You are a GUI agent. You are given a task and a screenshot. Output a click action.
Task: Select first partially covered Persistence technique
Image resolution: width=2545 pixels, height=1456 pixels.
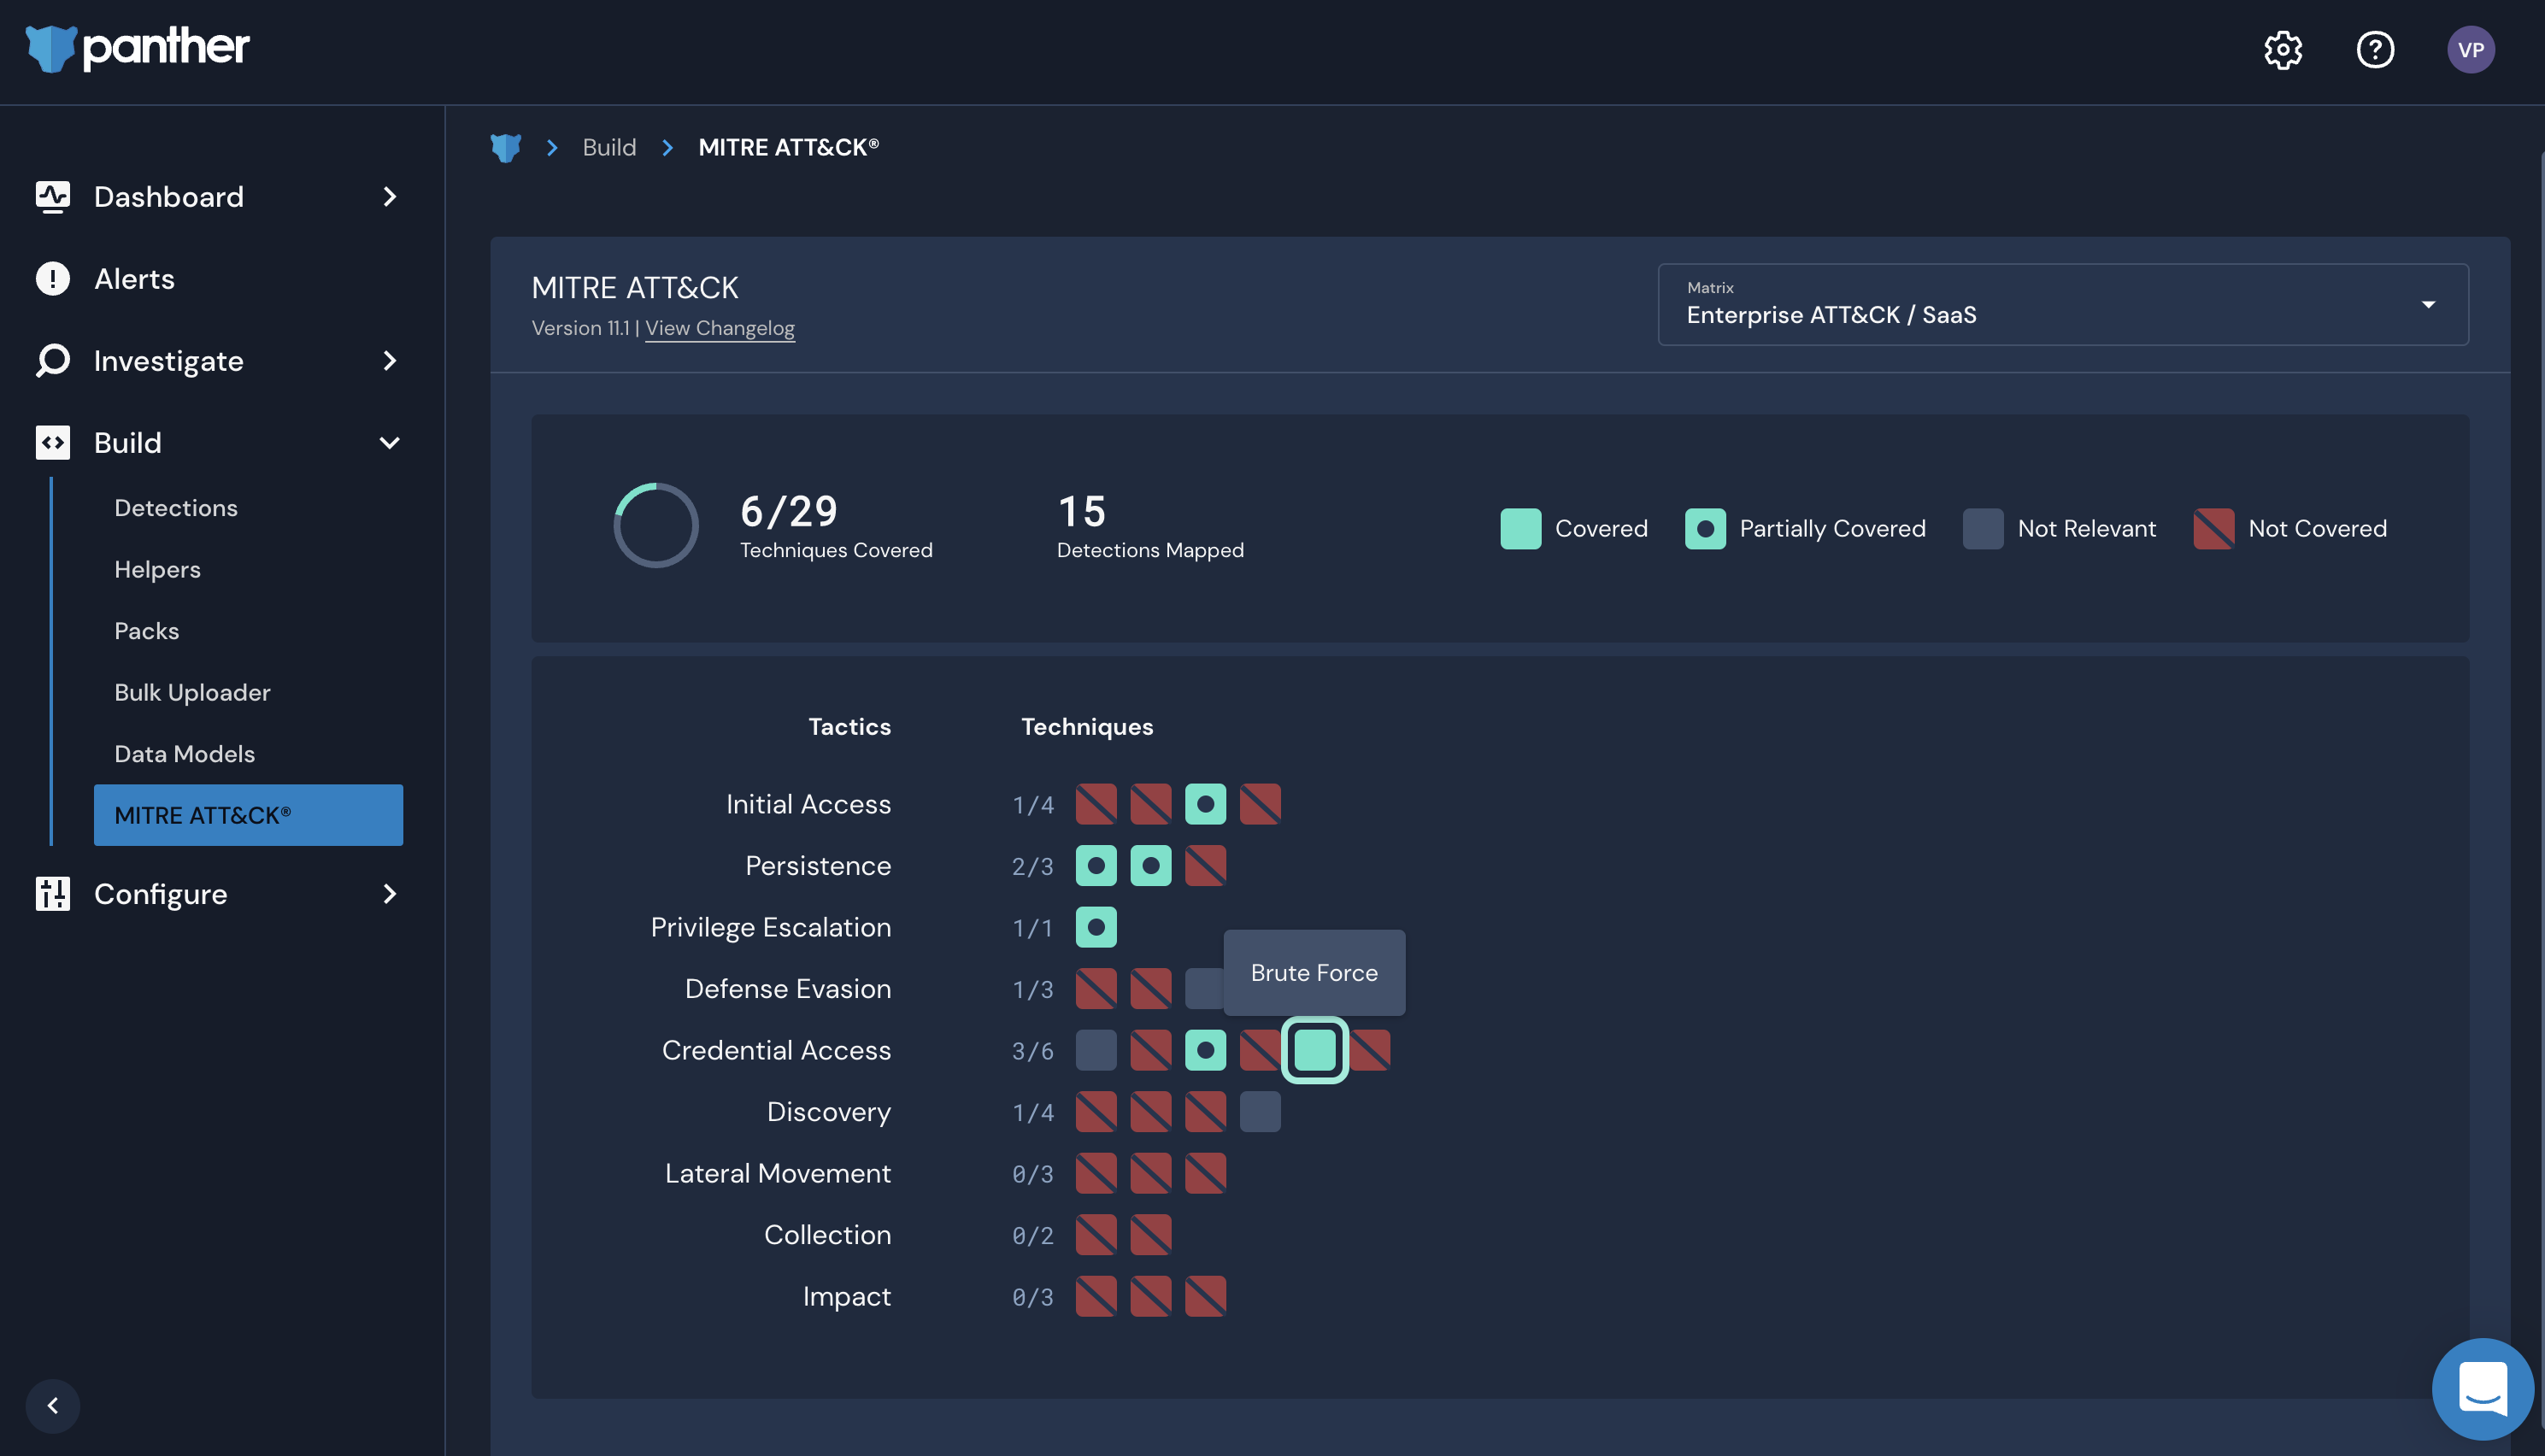coord(1096,866)
